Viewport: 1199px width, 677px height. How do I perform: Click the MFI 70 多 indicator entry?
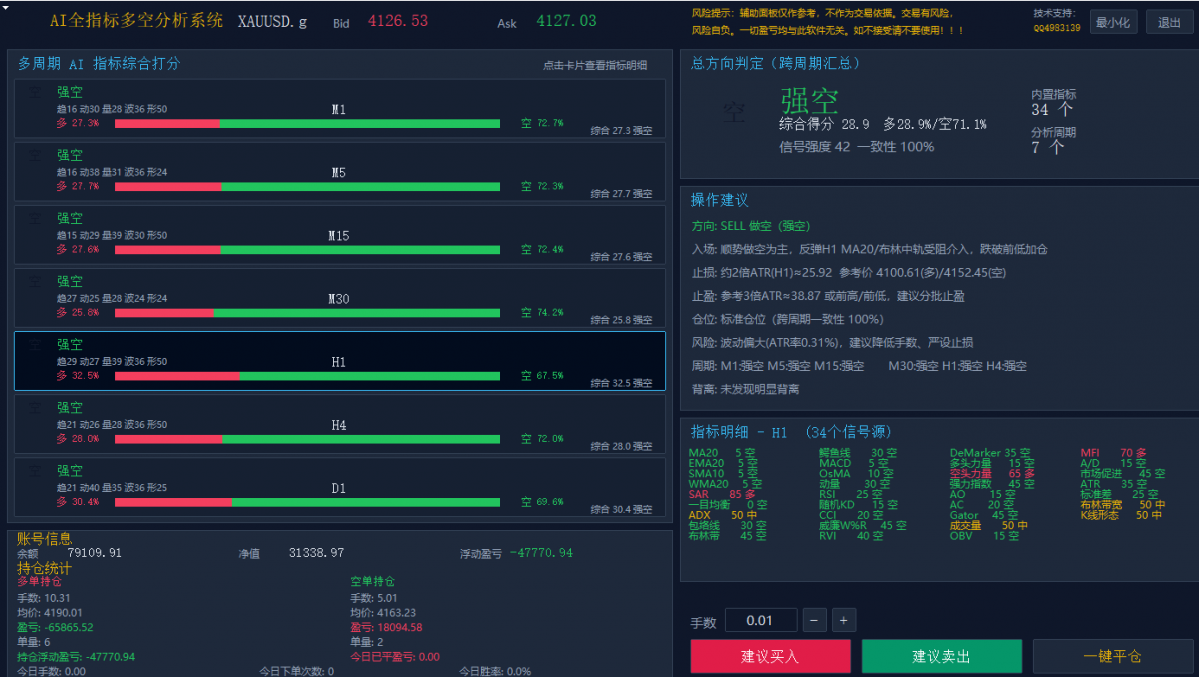(x=1113, y=453)
